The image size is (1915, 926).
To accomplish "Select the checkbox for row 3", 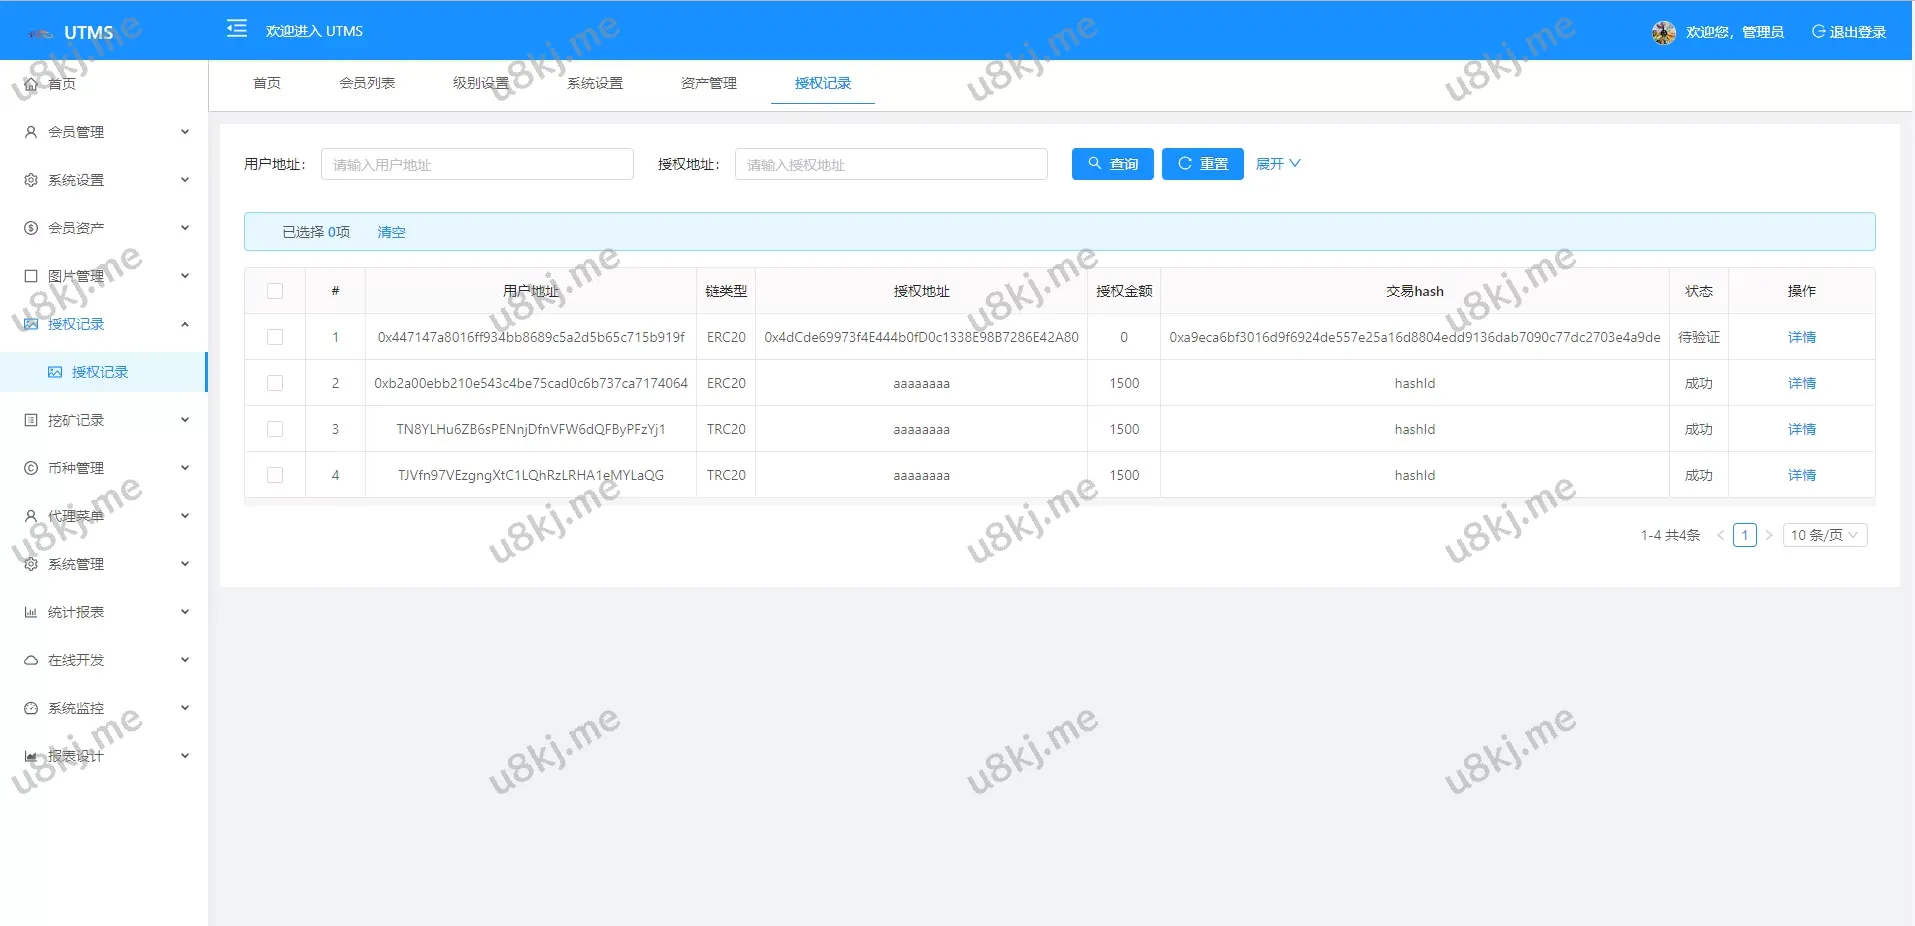I will (x=275, y=429).
